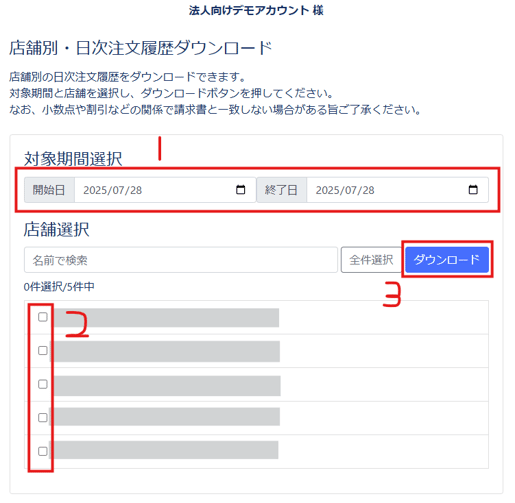
Task: Click the 終了日 date value 2025/07/28
Action: click(345, 190)
